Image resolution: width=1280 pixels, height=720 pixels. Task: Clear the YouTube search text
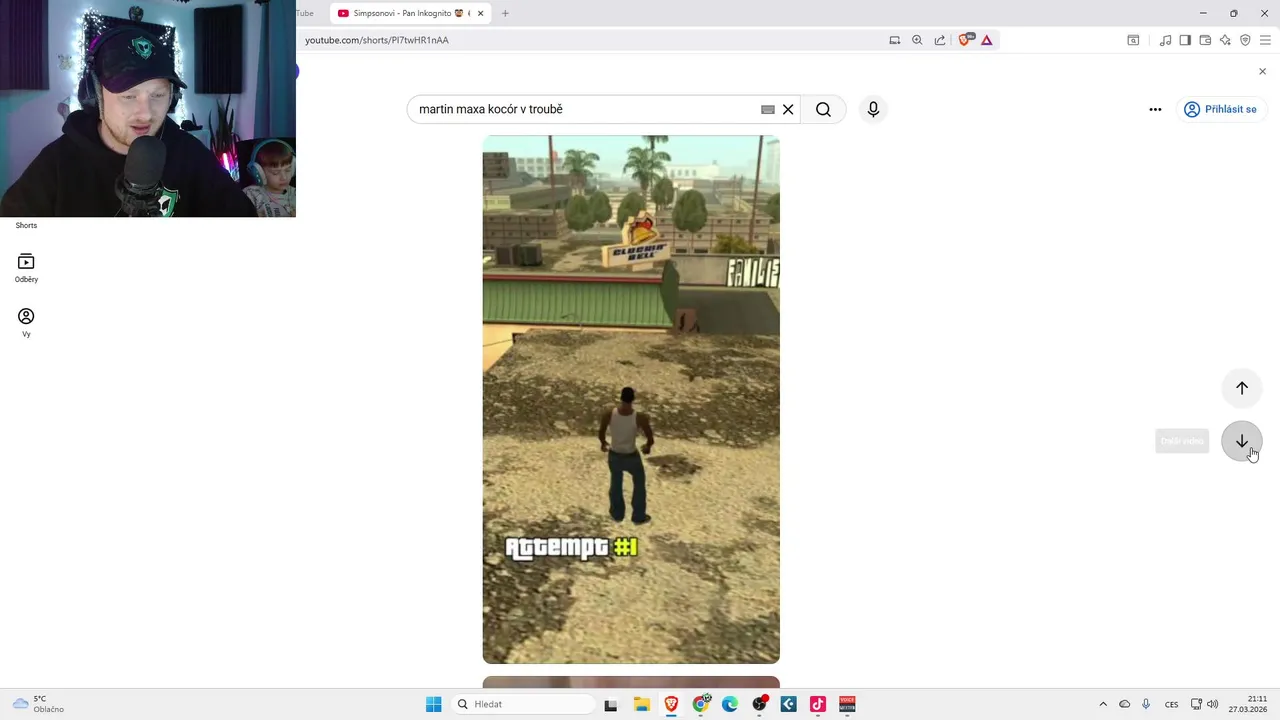pos(788,109)
